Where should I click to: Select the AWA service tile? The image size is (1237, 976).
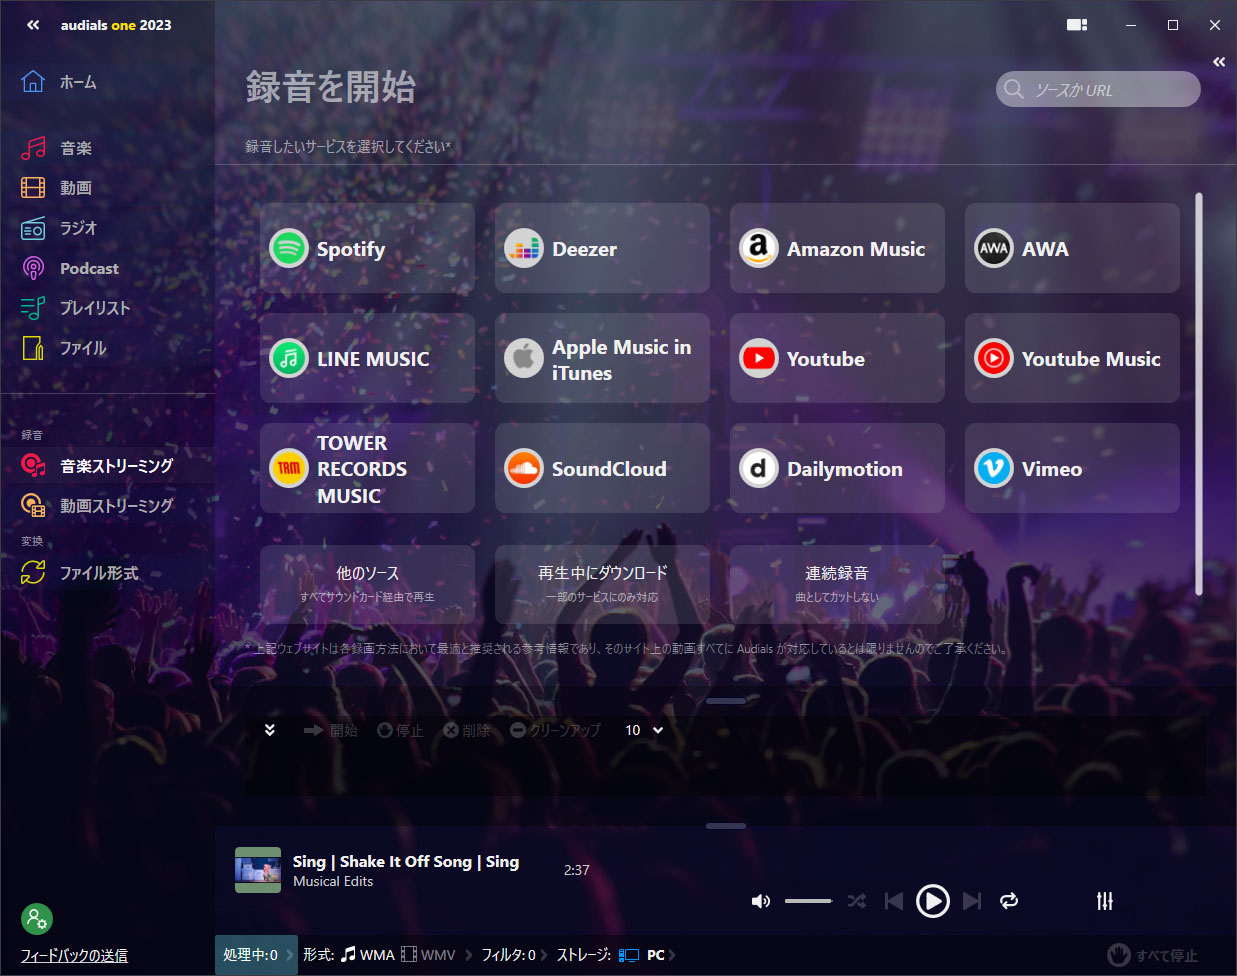coord(1072,248)
